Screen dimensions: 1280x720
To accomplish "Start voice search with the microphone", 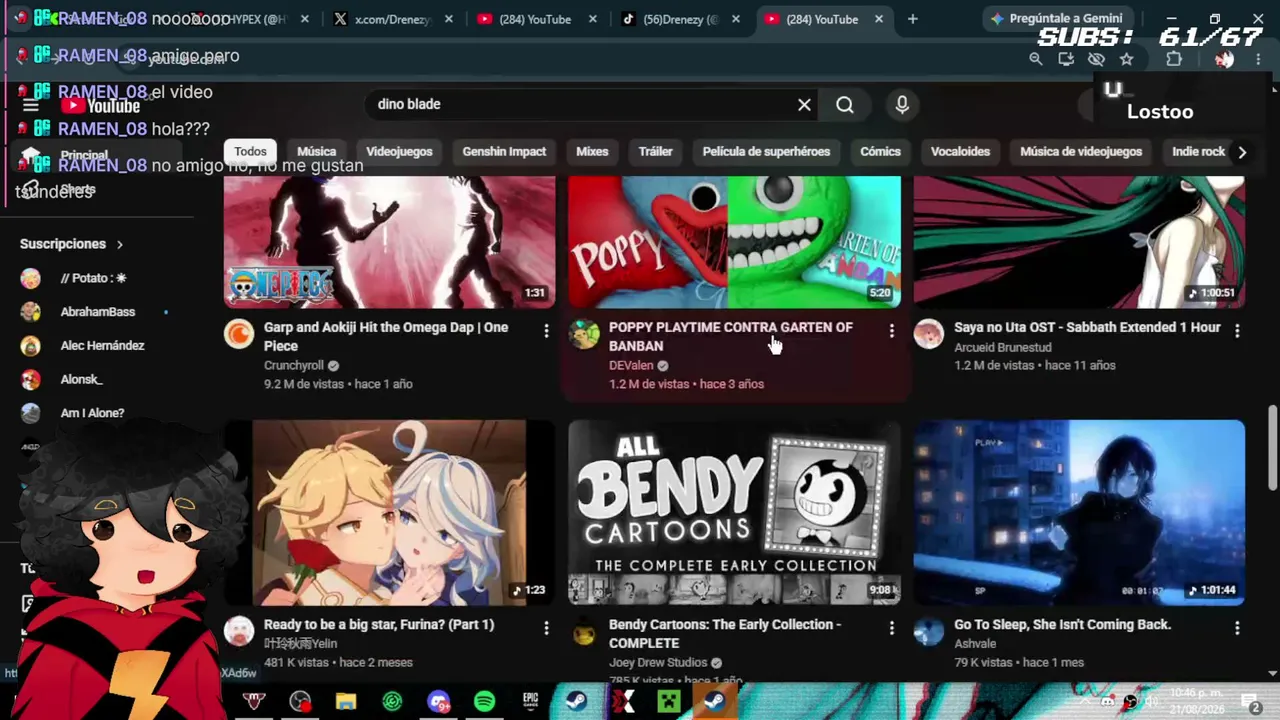I will [x=902, y=104].
